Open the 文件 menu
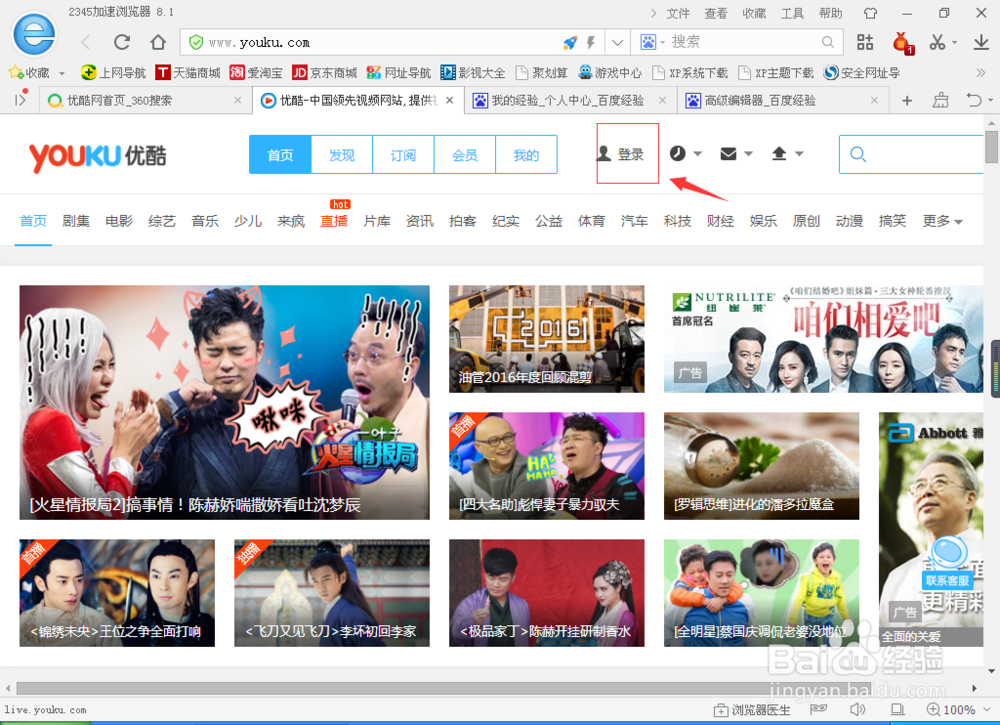This screenshot has height=725, width=1000. [678, 13]
